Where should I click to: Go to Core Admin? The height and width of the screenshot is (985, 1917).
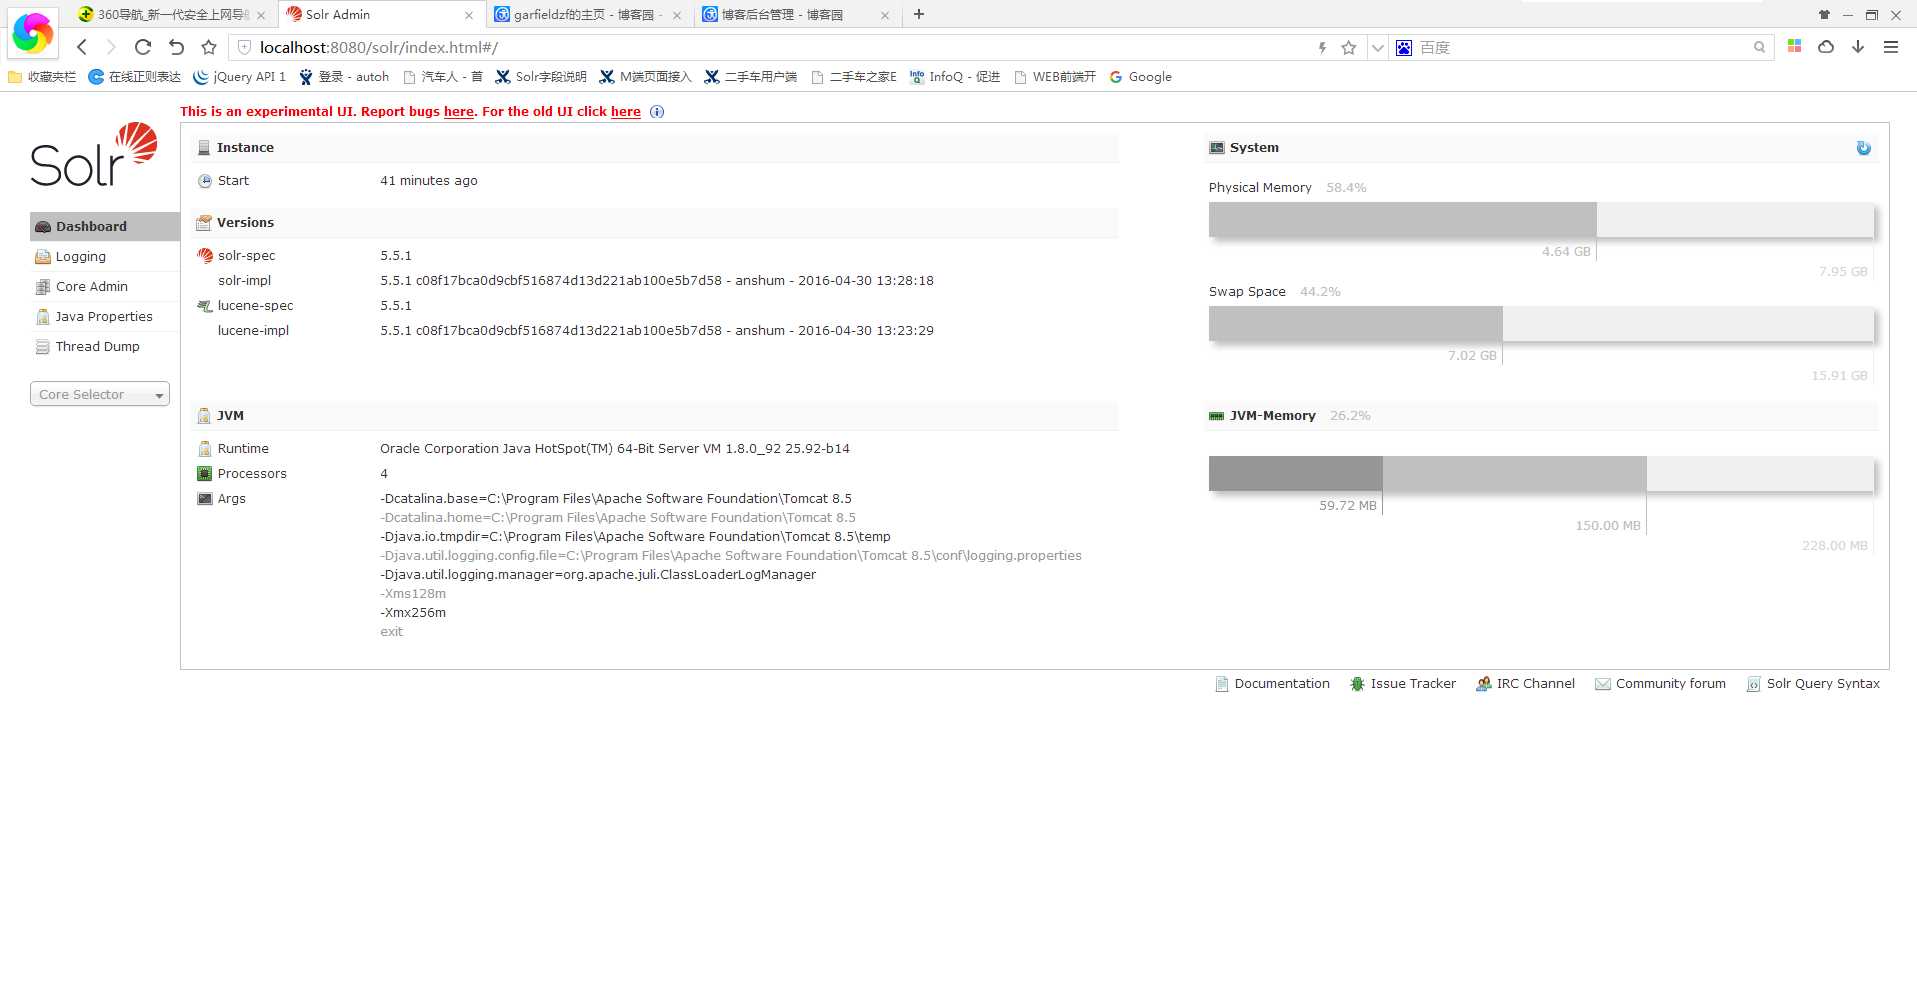click(x=104, y=287)
